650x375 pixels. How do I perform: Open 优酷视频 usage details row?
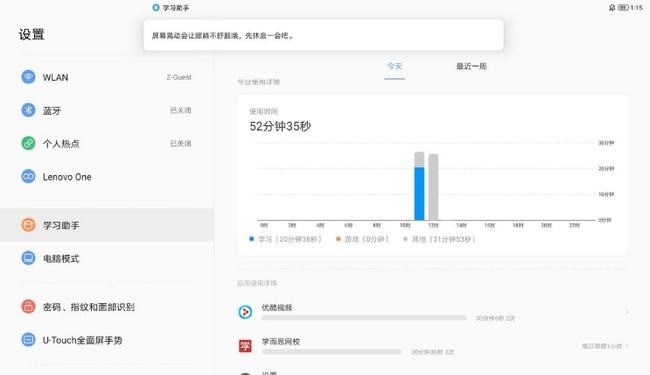433,312
